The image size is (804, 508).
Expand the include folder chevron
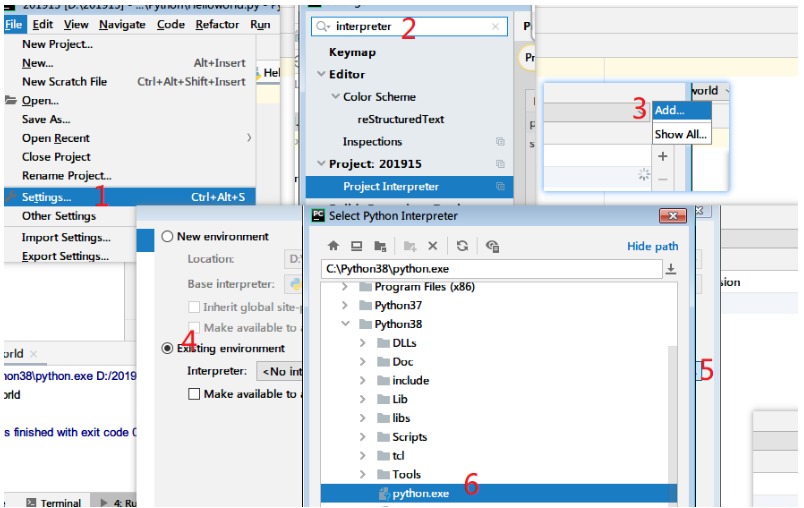[363, 380]
